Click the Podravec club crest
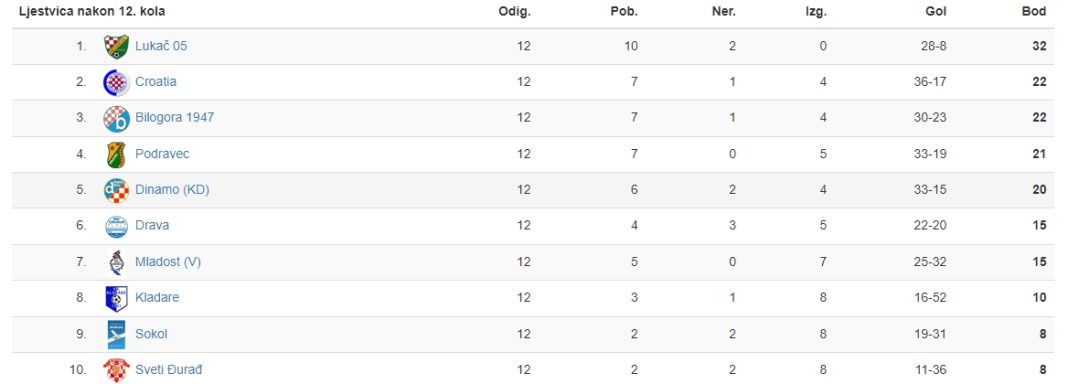This screenshot has width=1068, height=384. [116, 155]
